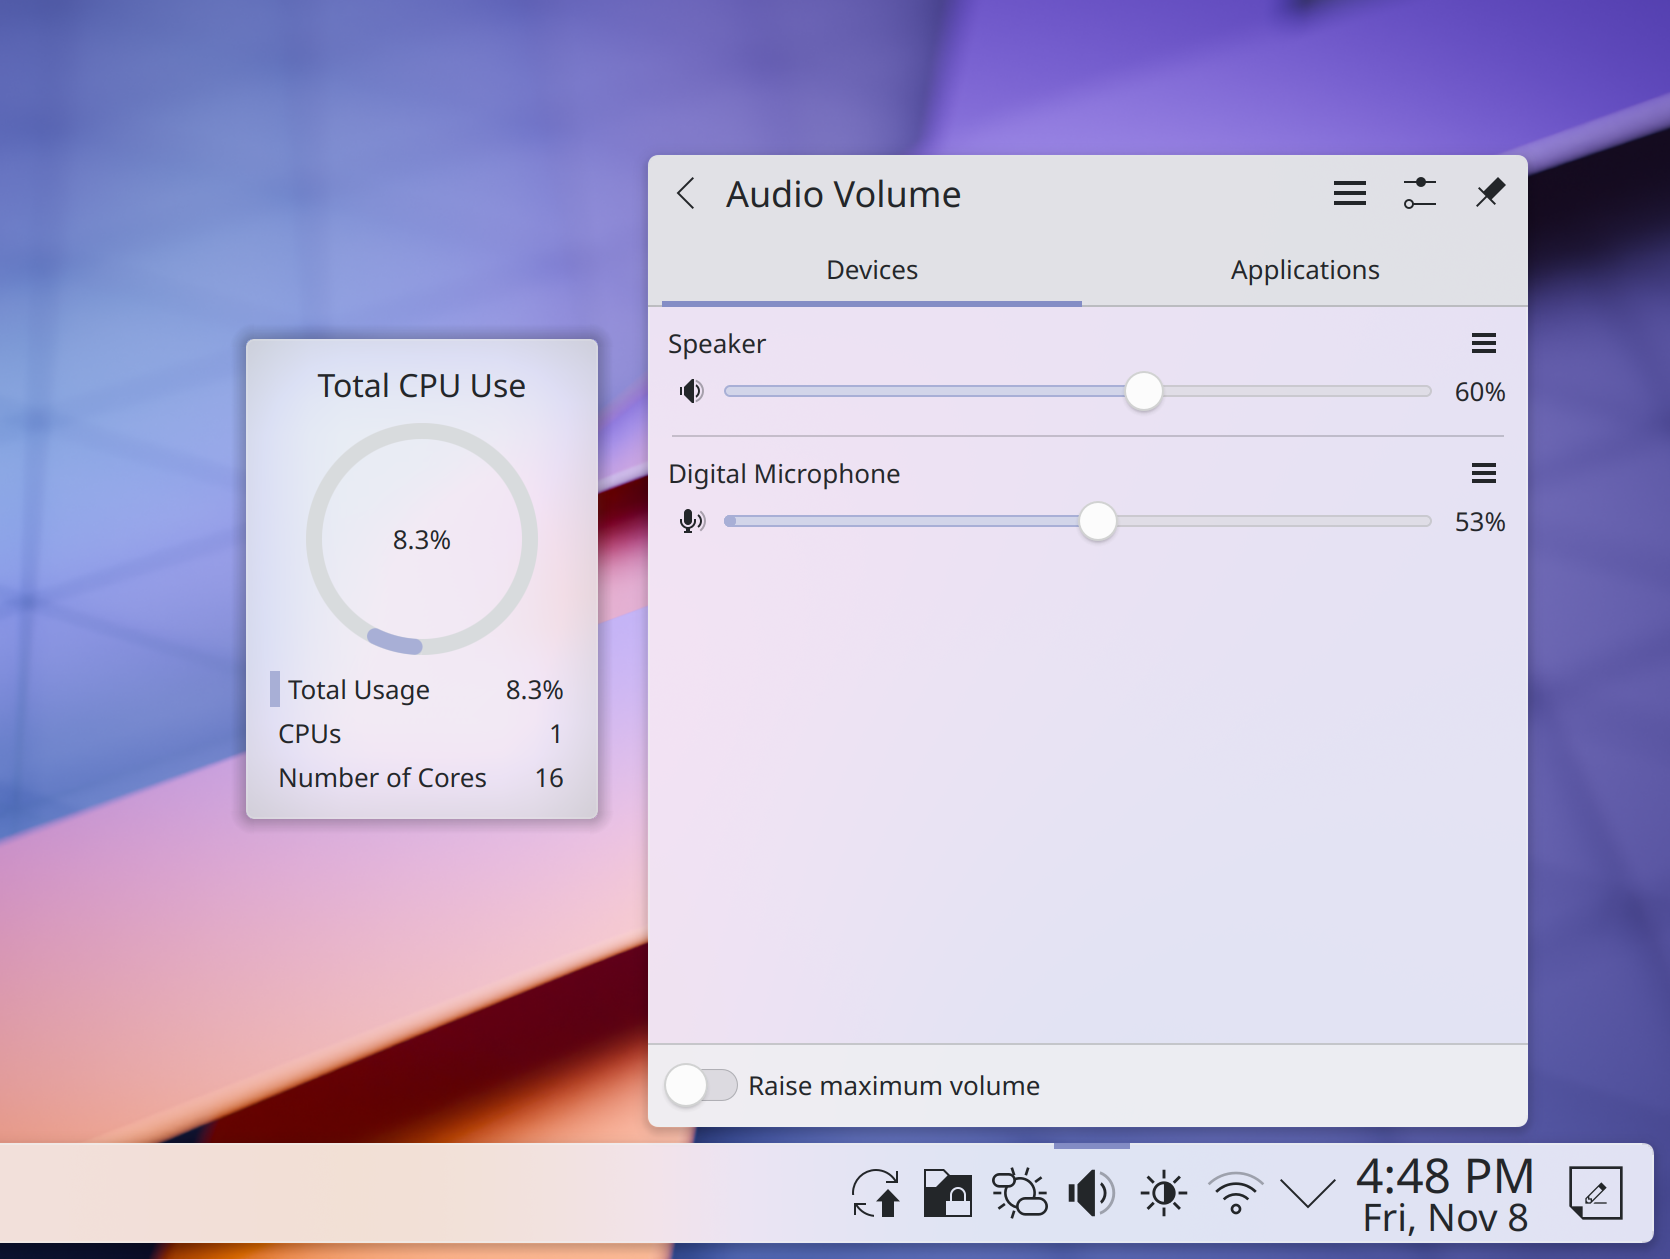Click the edit icon at panel end
Viewport: 1670px width, 1259px height.
click(x=1596, y=1193)
